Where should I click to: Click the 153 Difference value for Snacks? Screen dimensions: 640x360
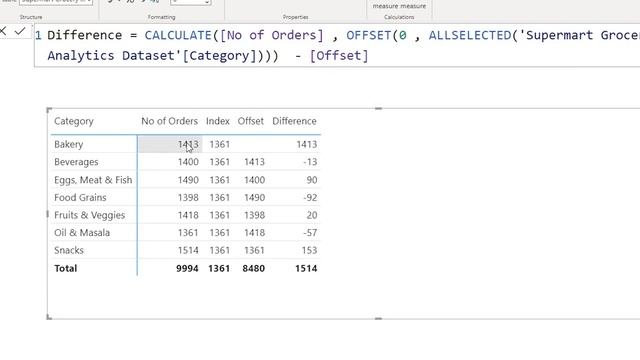tap(309, 250)
